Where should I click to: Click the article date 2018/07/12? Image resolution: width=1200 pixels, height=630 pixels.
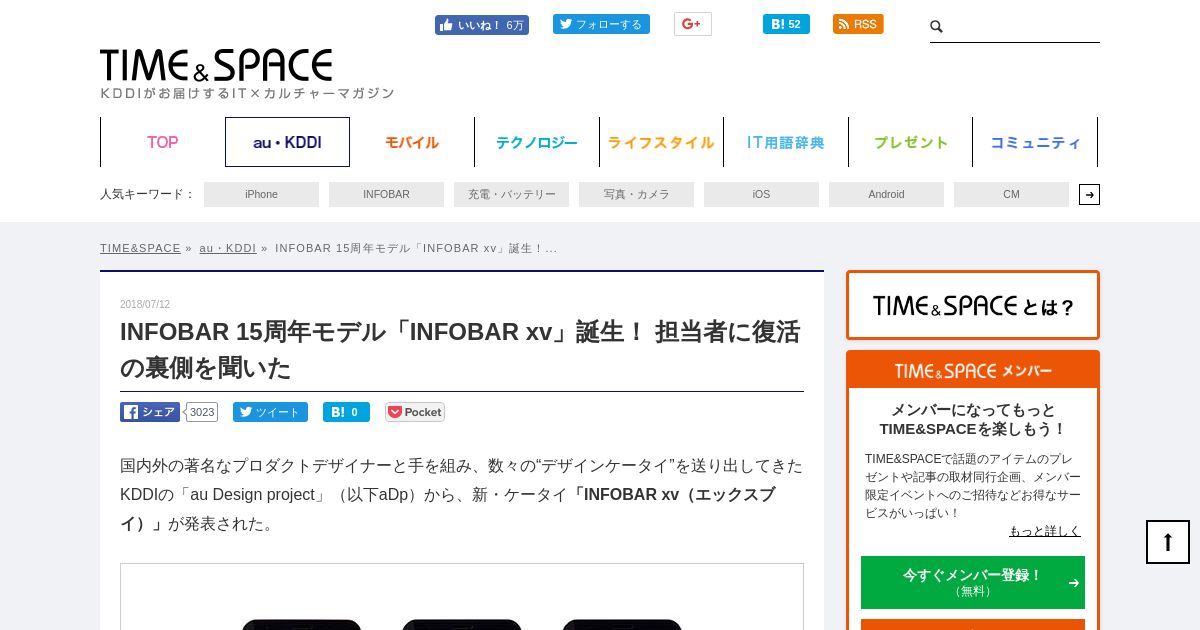pyautogui.click(x=145, y=304)
